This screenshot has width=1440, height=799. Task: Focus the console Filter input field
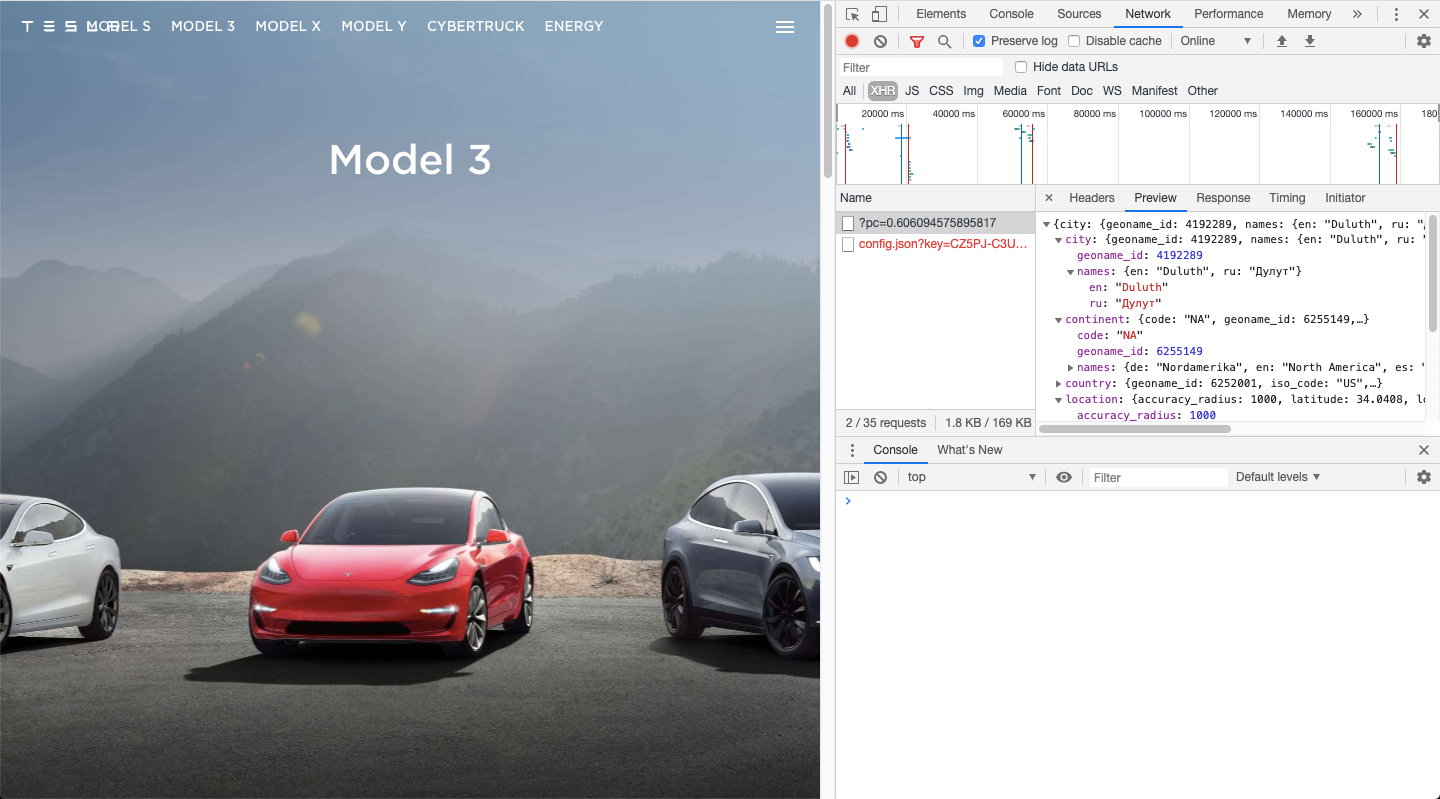pos(1158,477)
